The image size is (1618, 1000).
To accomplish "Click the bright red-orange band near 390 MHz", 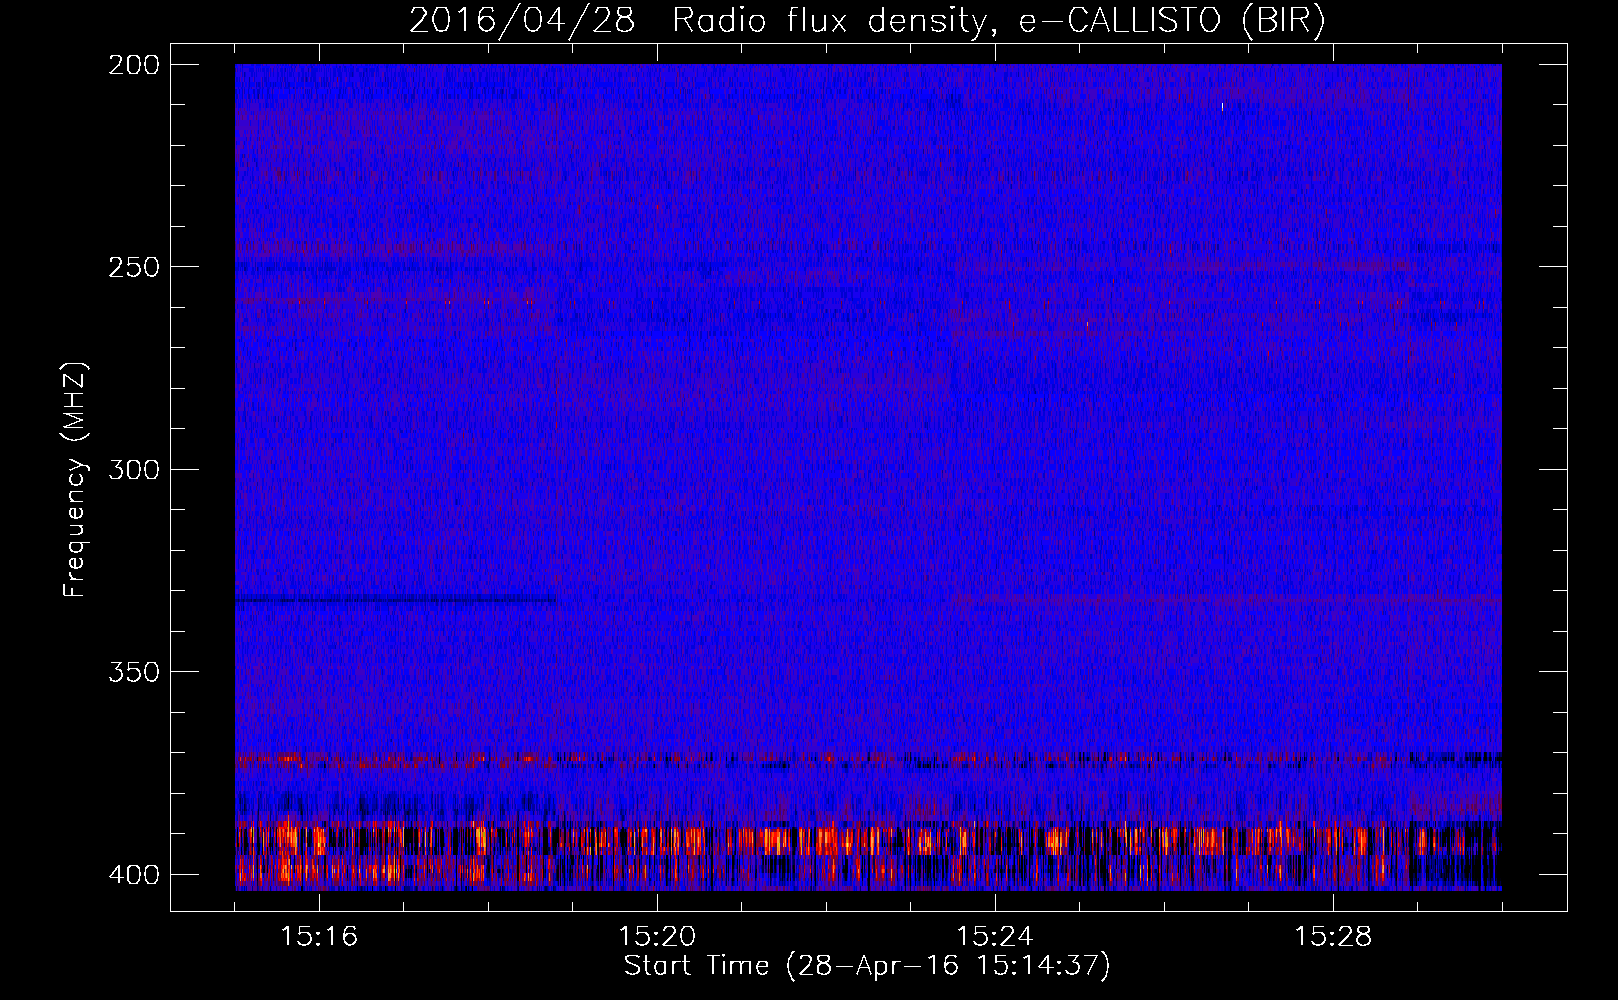I will point(868,839).
